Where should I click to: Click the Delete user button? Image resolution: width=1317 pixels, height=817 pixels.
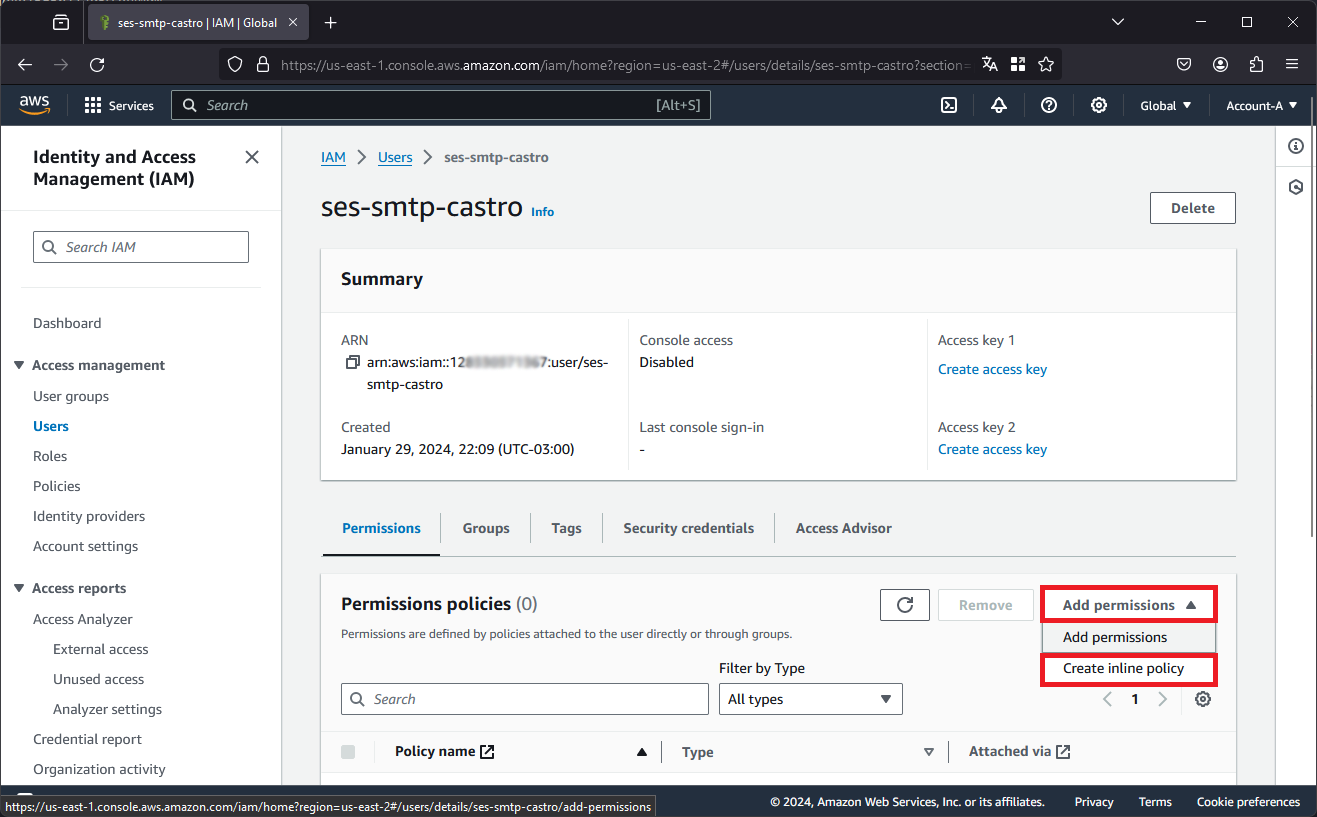(1193, 208)
